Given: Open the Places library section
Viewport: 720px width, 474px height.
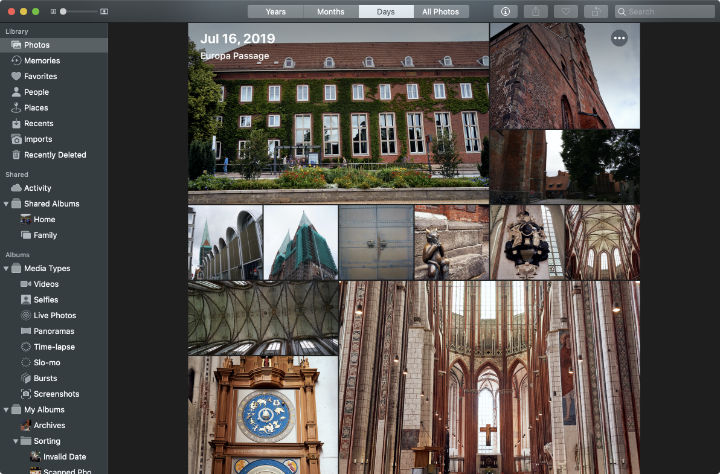Looking at the screenshot, I should pos(36,108).
